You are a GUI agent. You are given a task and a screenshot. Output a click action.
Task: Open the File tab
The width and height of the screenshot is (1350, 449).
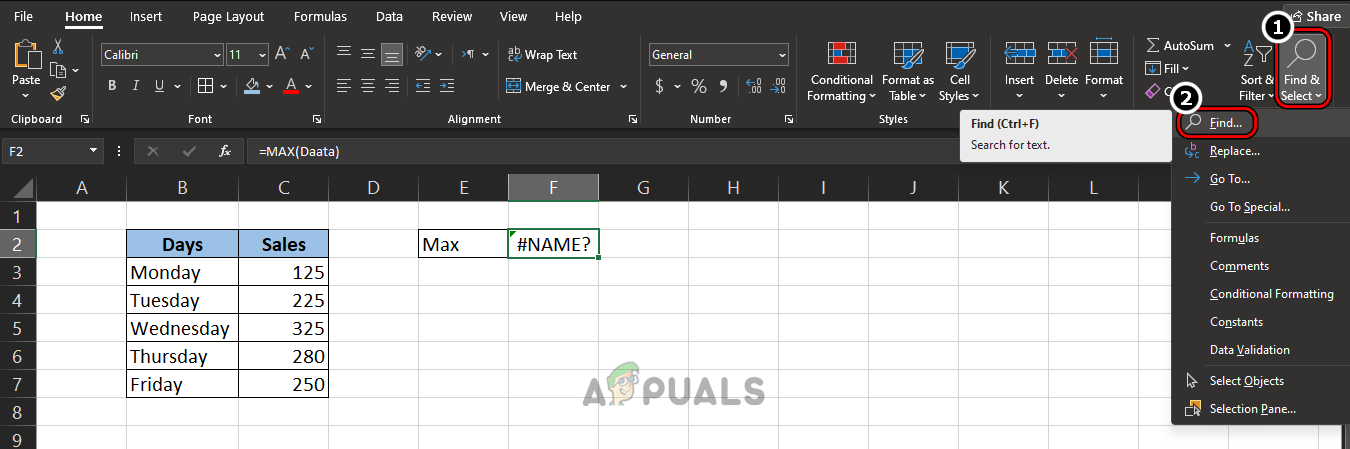point(23,17)
